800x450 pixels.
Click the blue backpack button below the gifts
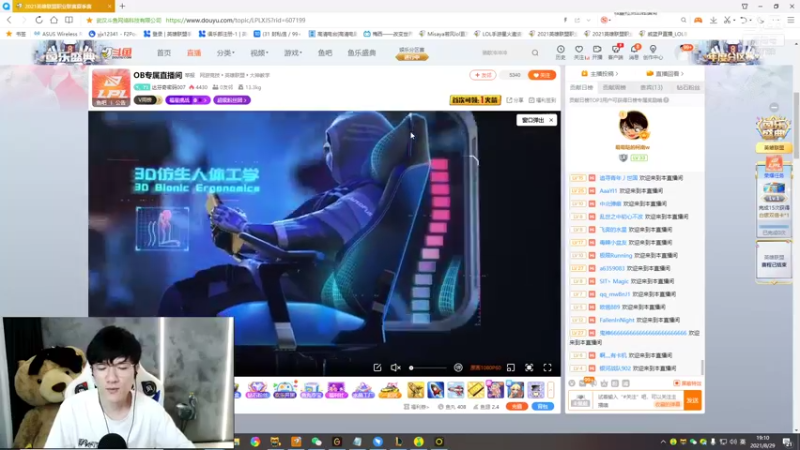543,407
